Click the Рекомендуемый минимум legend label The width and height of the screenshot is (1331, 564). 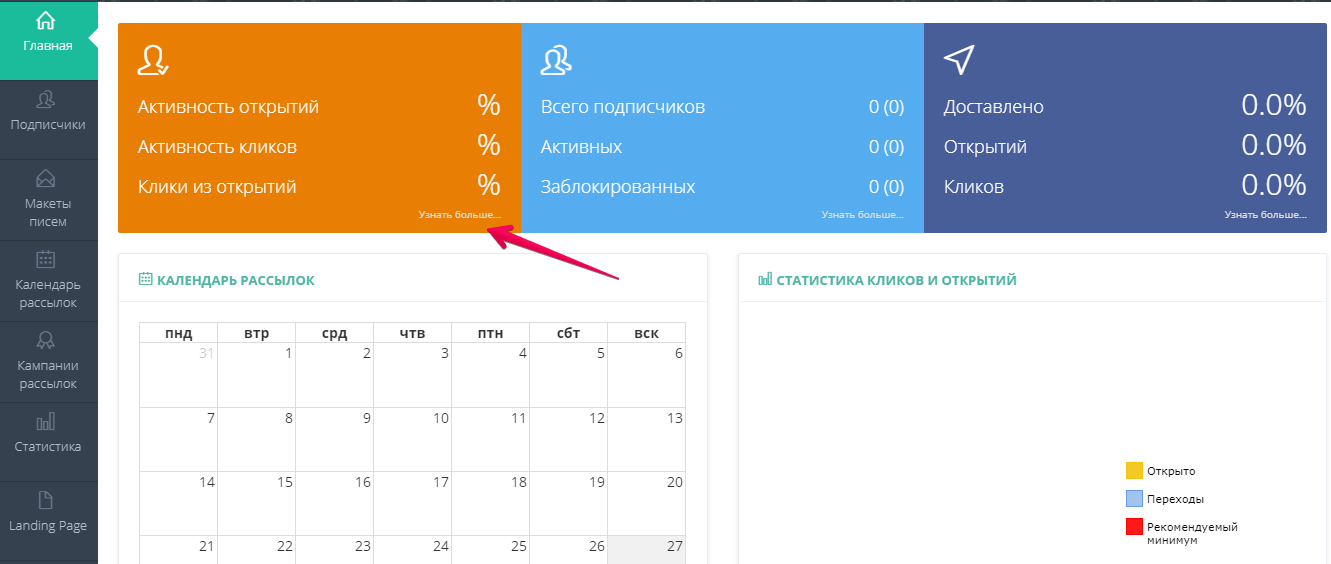1192,533
